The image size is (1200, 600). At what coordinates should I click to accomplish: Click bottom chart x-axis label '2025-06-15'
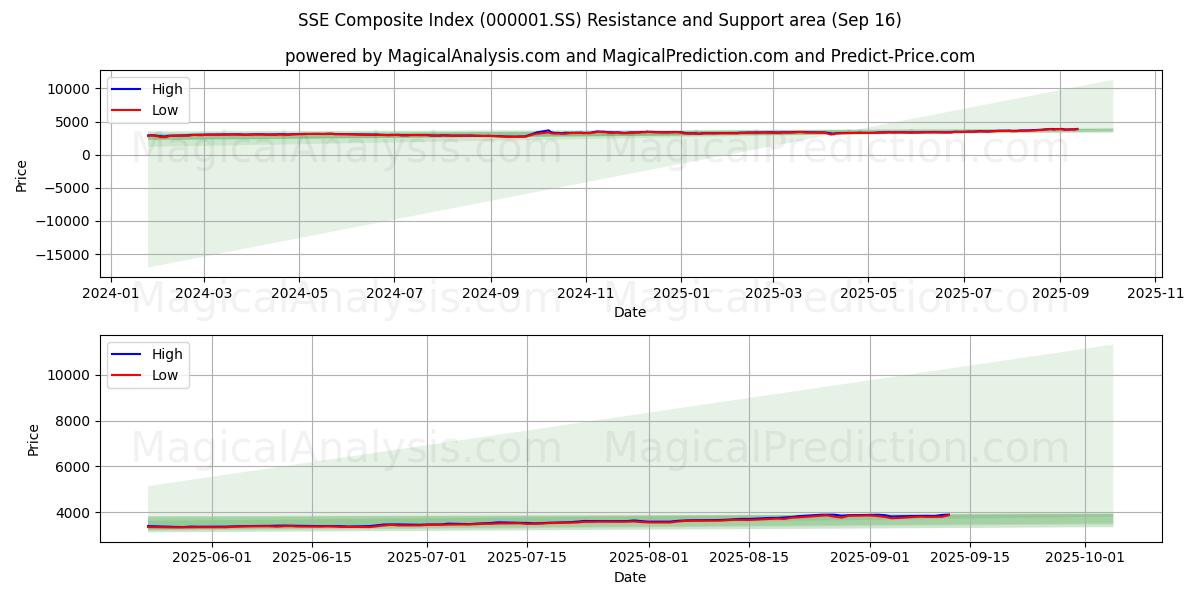point(312,560)
